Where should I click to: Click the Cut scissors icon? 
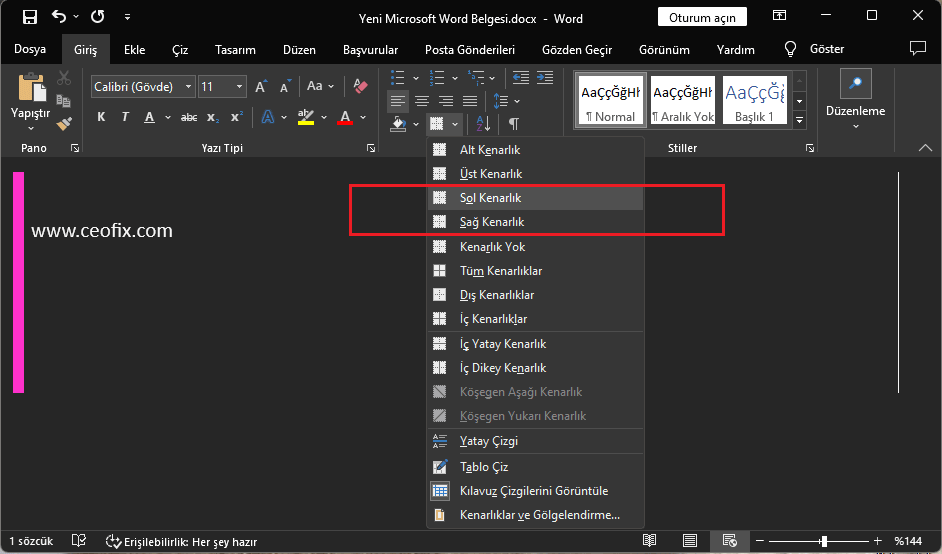coord(64,78)
